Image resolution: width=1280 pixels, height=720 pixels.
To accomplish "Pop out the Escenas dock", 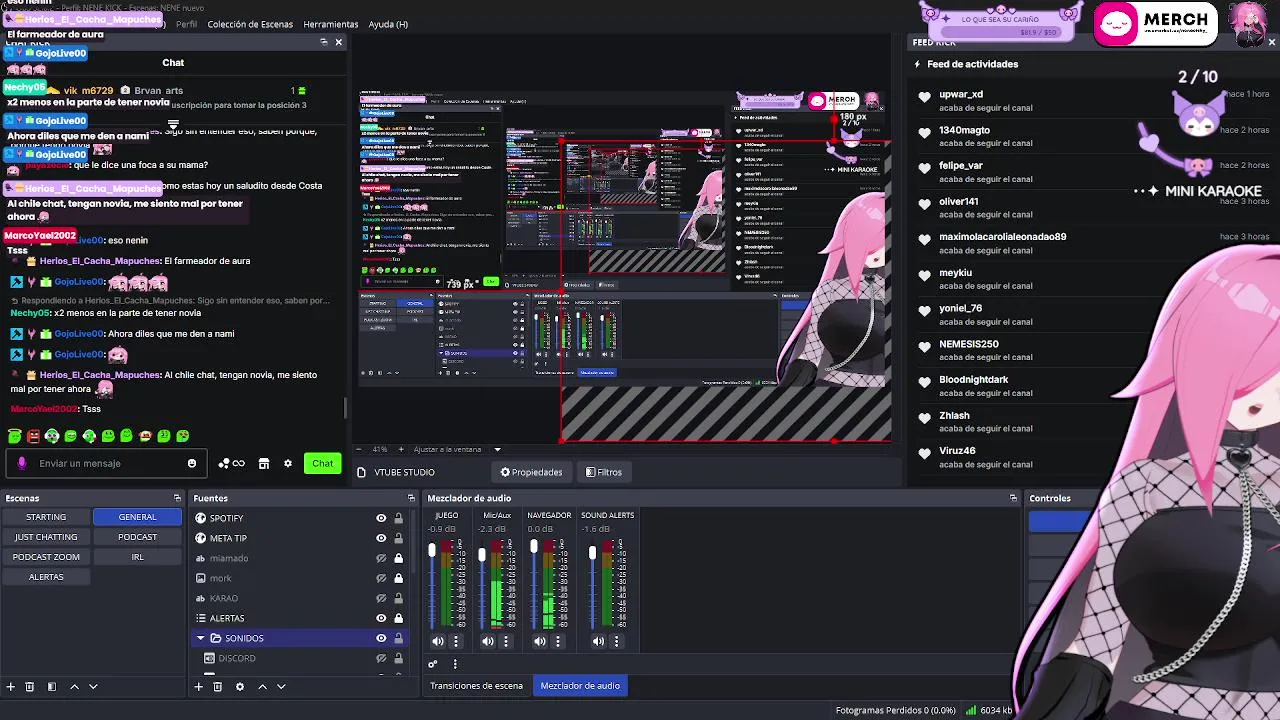I will click(x=177, y=498).
